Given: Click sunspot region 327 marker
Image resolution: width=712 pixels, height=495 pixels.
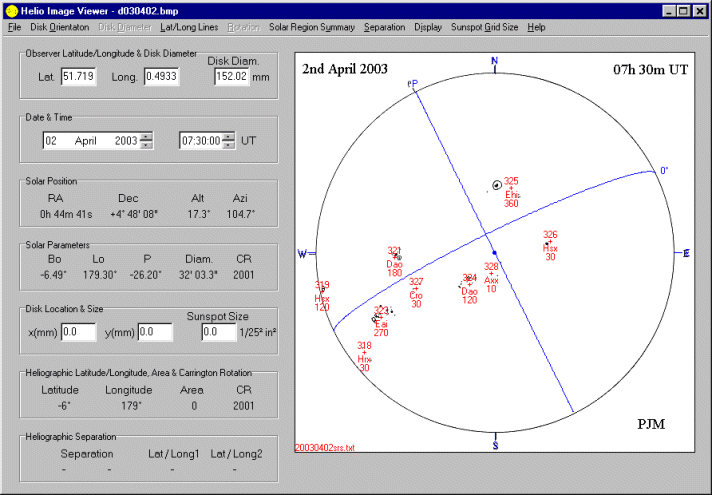Looking at the screenshot, I should point(415,289).
